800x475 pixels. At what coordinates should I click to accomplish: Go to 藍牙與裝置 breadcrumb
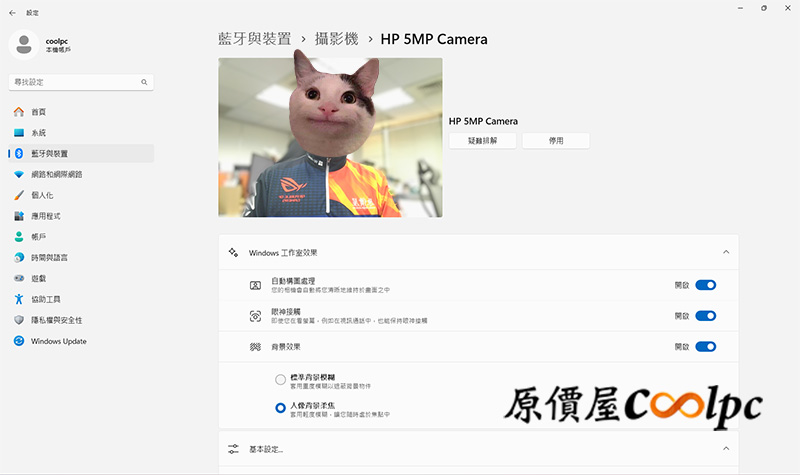point(255,39)
